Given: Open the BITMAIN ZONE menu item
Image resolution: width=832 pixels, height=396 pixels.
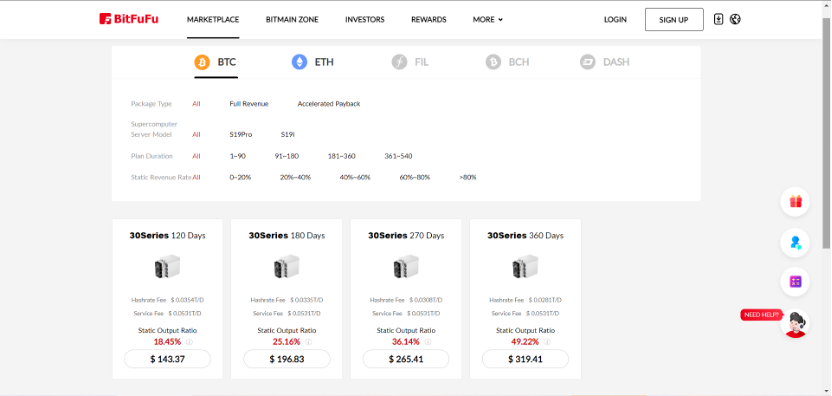Looking at the screenshot, I should [x=292, y=20].
